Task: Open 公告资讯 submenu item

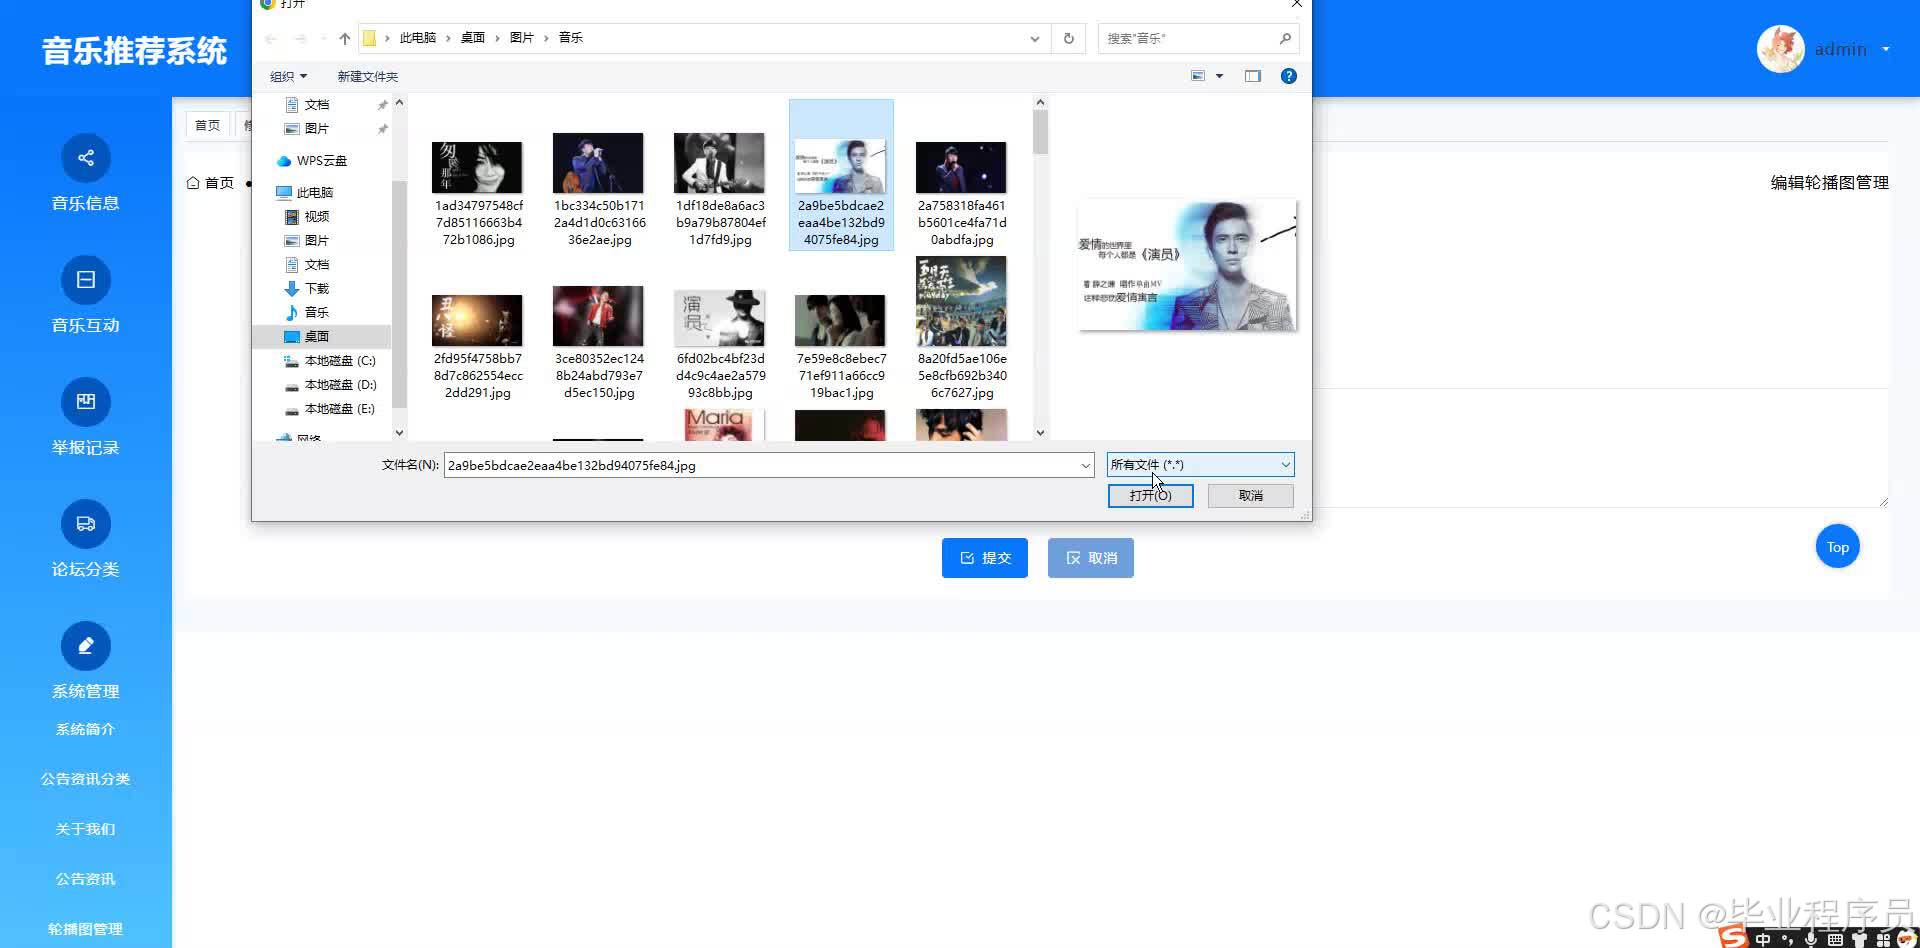Action: (x=85, y=879)
